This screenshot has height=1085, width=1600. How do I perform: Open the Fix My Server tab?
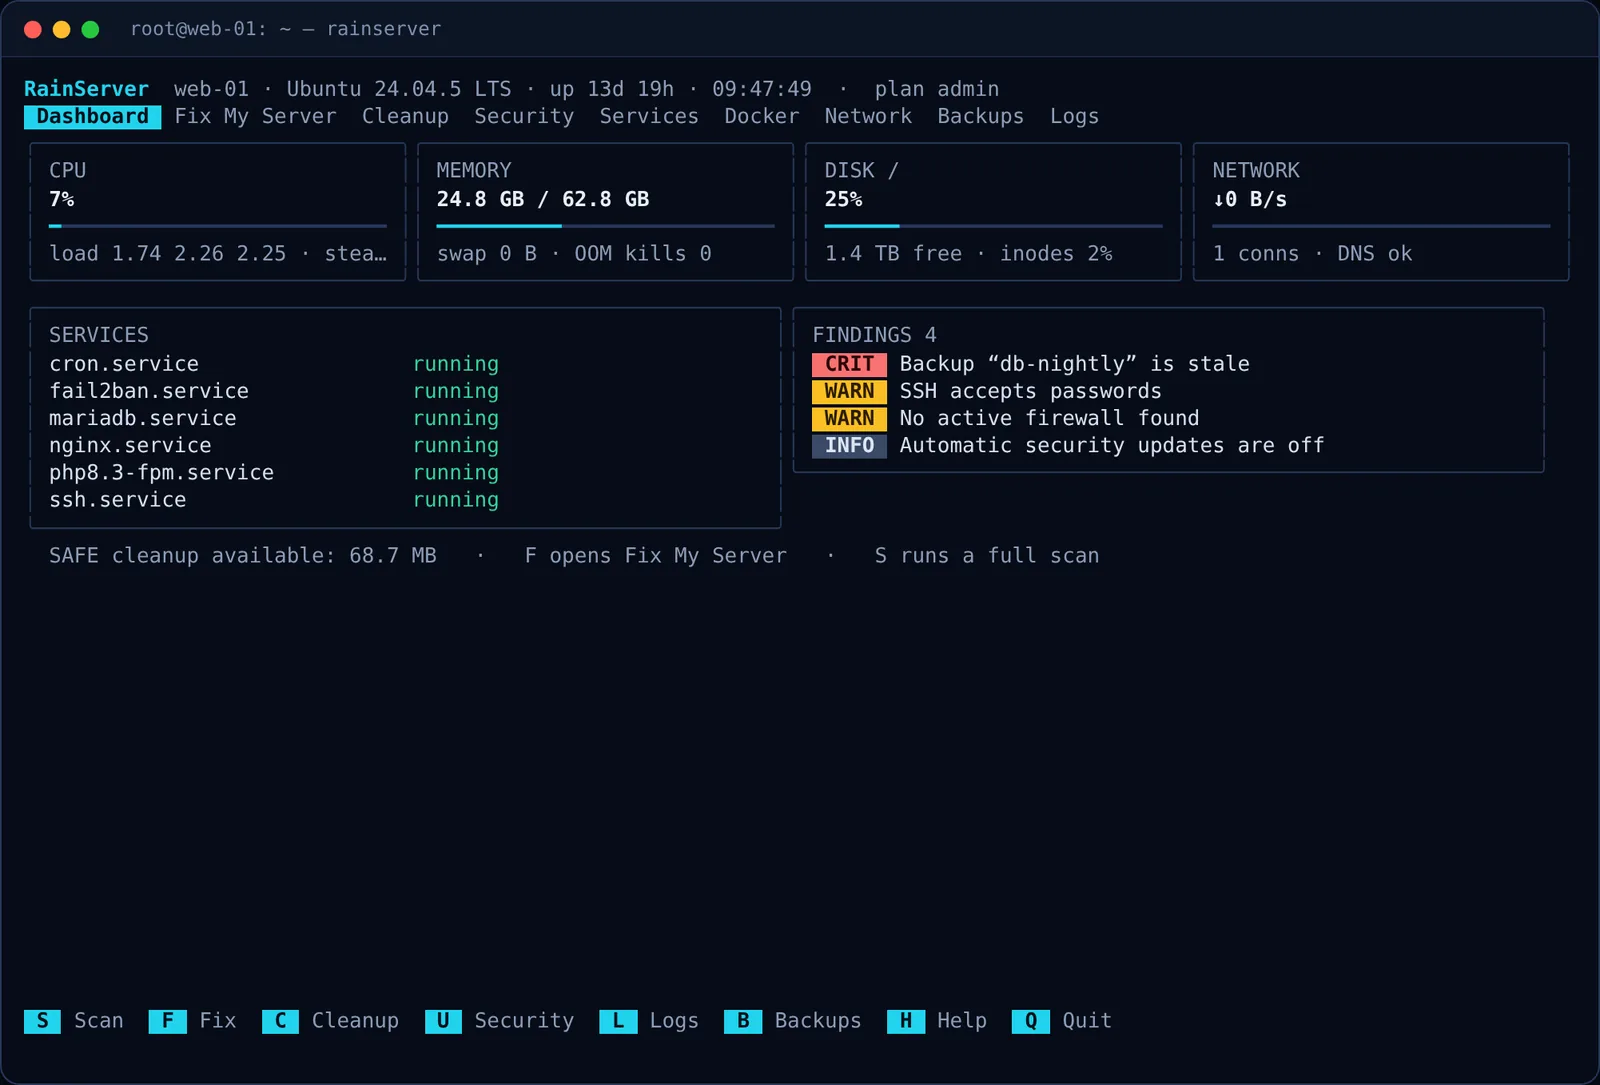coord(255,117)
